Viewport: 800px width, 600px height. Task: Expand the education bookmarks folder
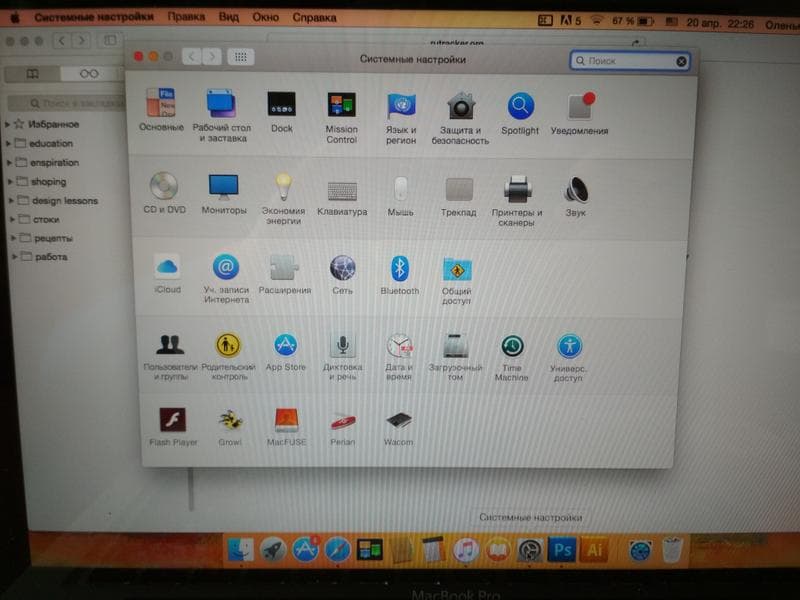[x=8, y=143]
